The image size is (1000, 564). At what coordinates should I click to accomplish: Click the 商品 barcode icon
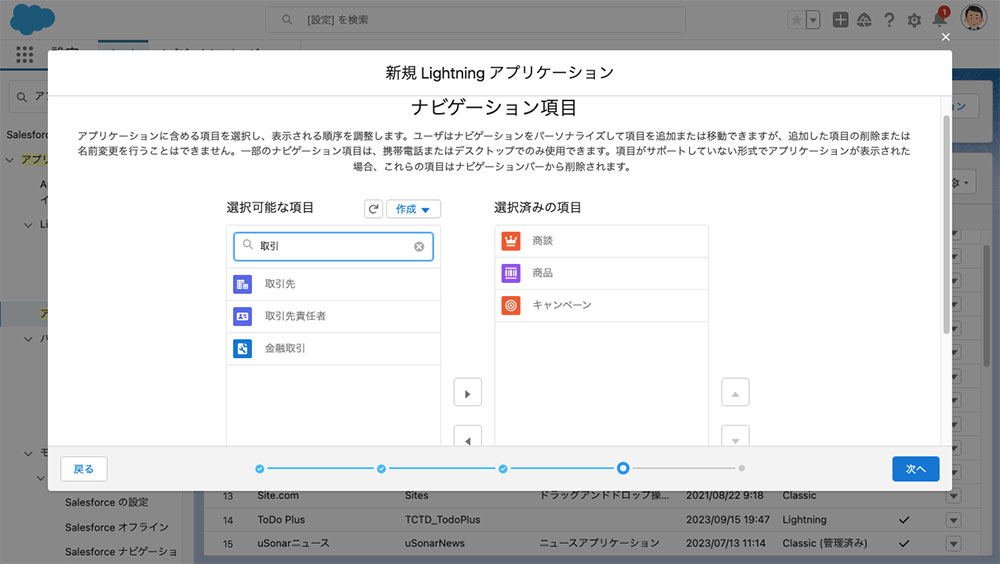point(511,273)
